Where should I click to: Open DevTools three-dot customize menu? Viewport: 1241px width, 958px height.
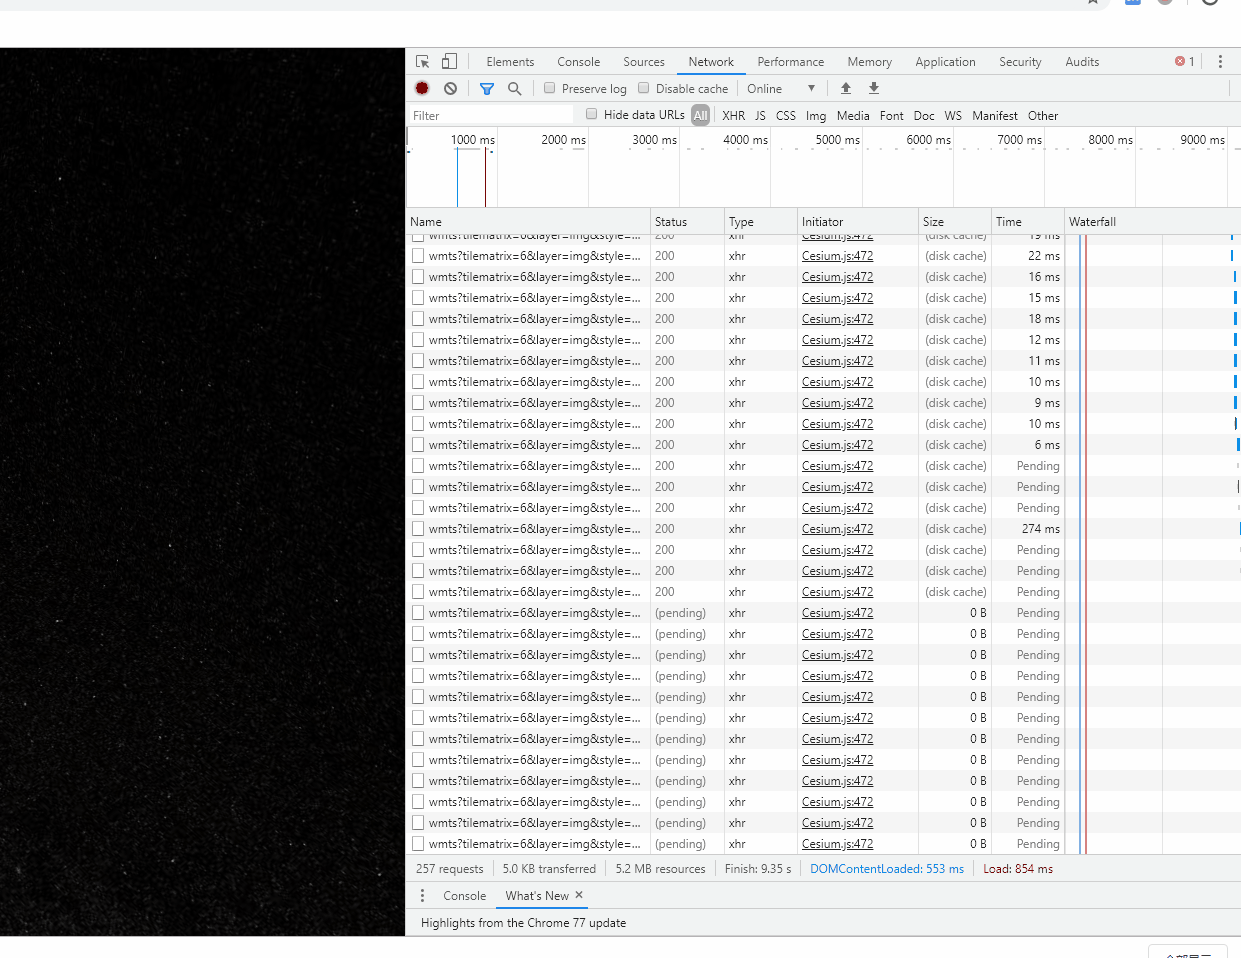click(x=1220, y=62)
